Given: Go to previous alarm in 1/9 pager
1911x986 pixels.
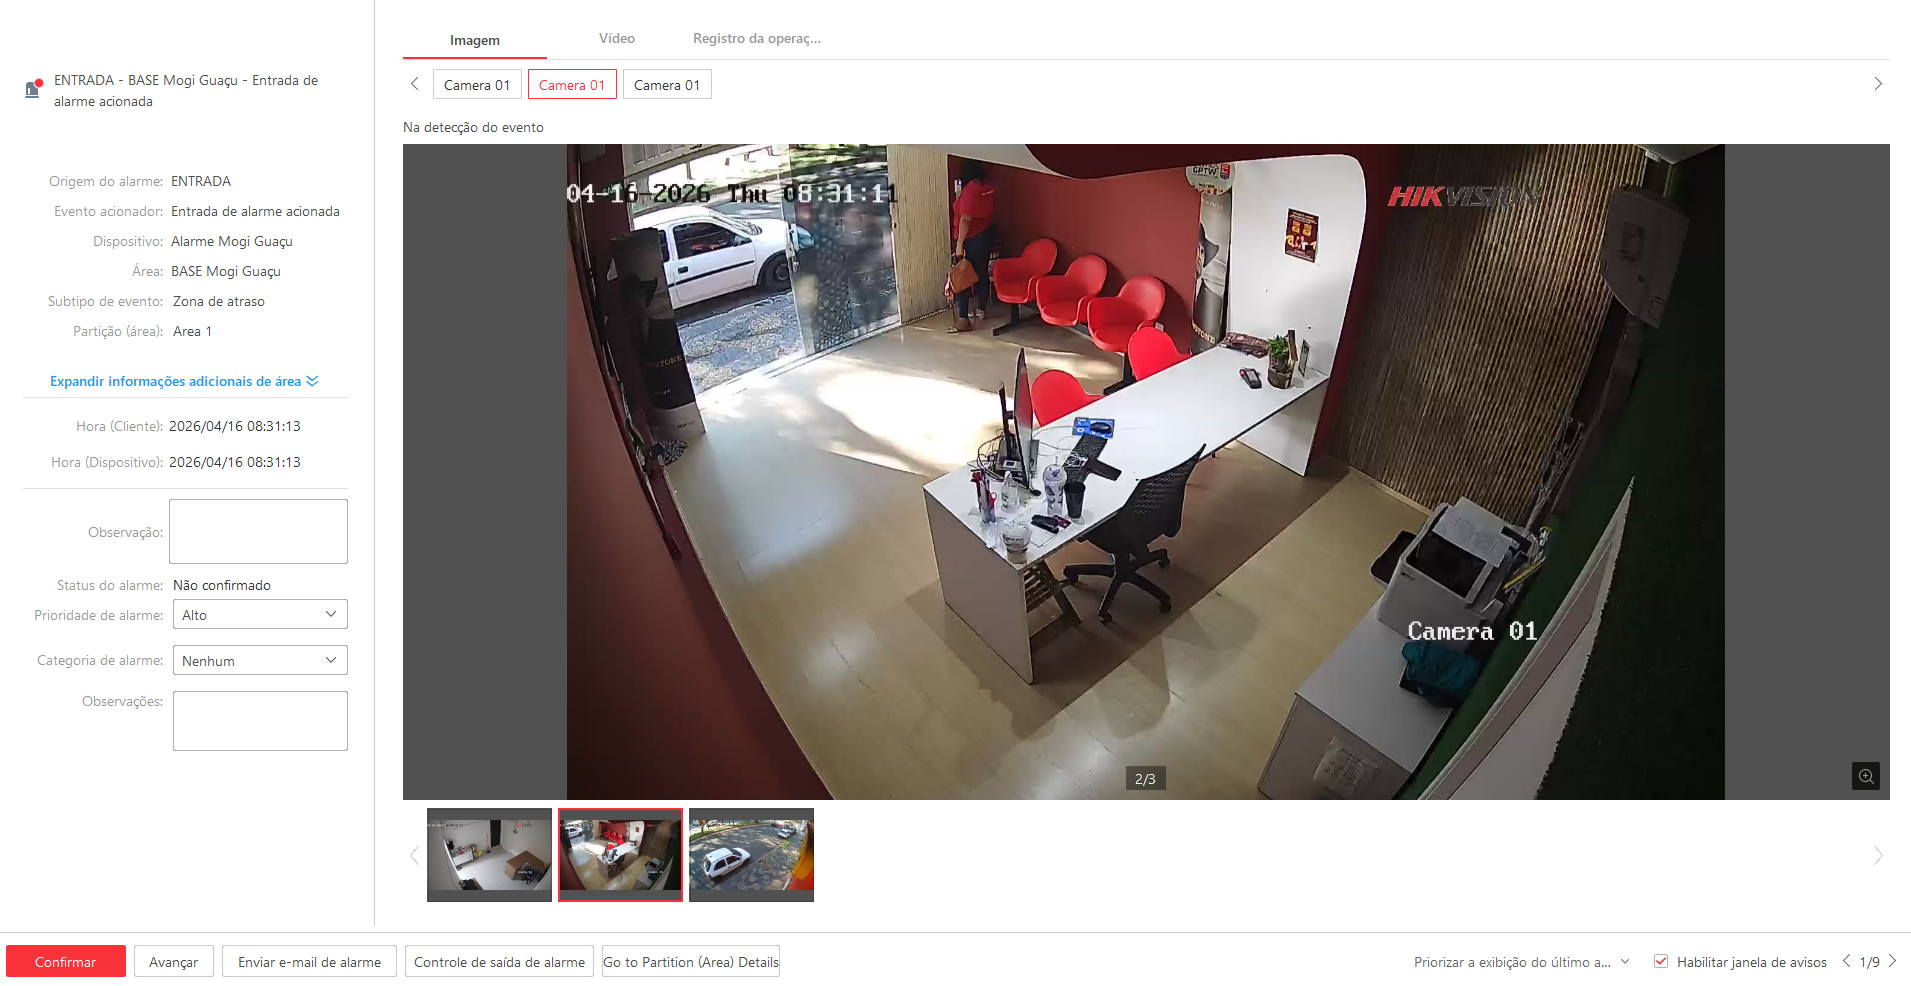Looking at the screenshot, I should pyautogui.click(x=1846, y=961).
